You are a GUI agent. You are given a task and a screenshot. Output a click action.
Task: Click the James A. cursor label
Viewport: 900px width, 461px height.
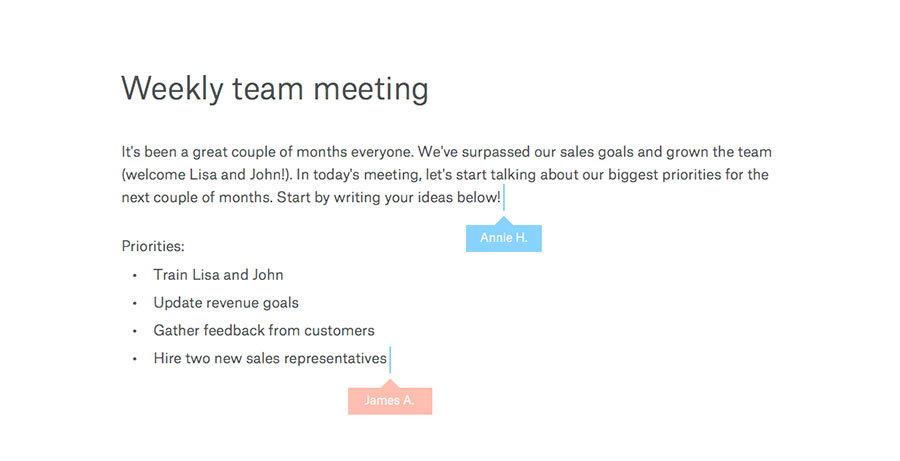point(390,400)
